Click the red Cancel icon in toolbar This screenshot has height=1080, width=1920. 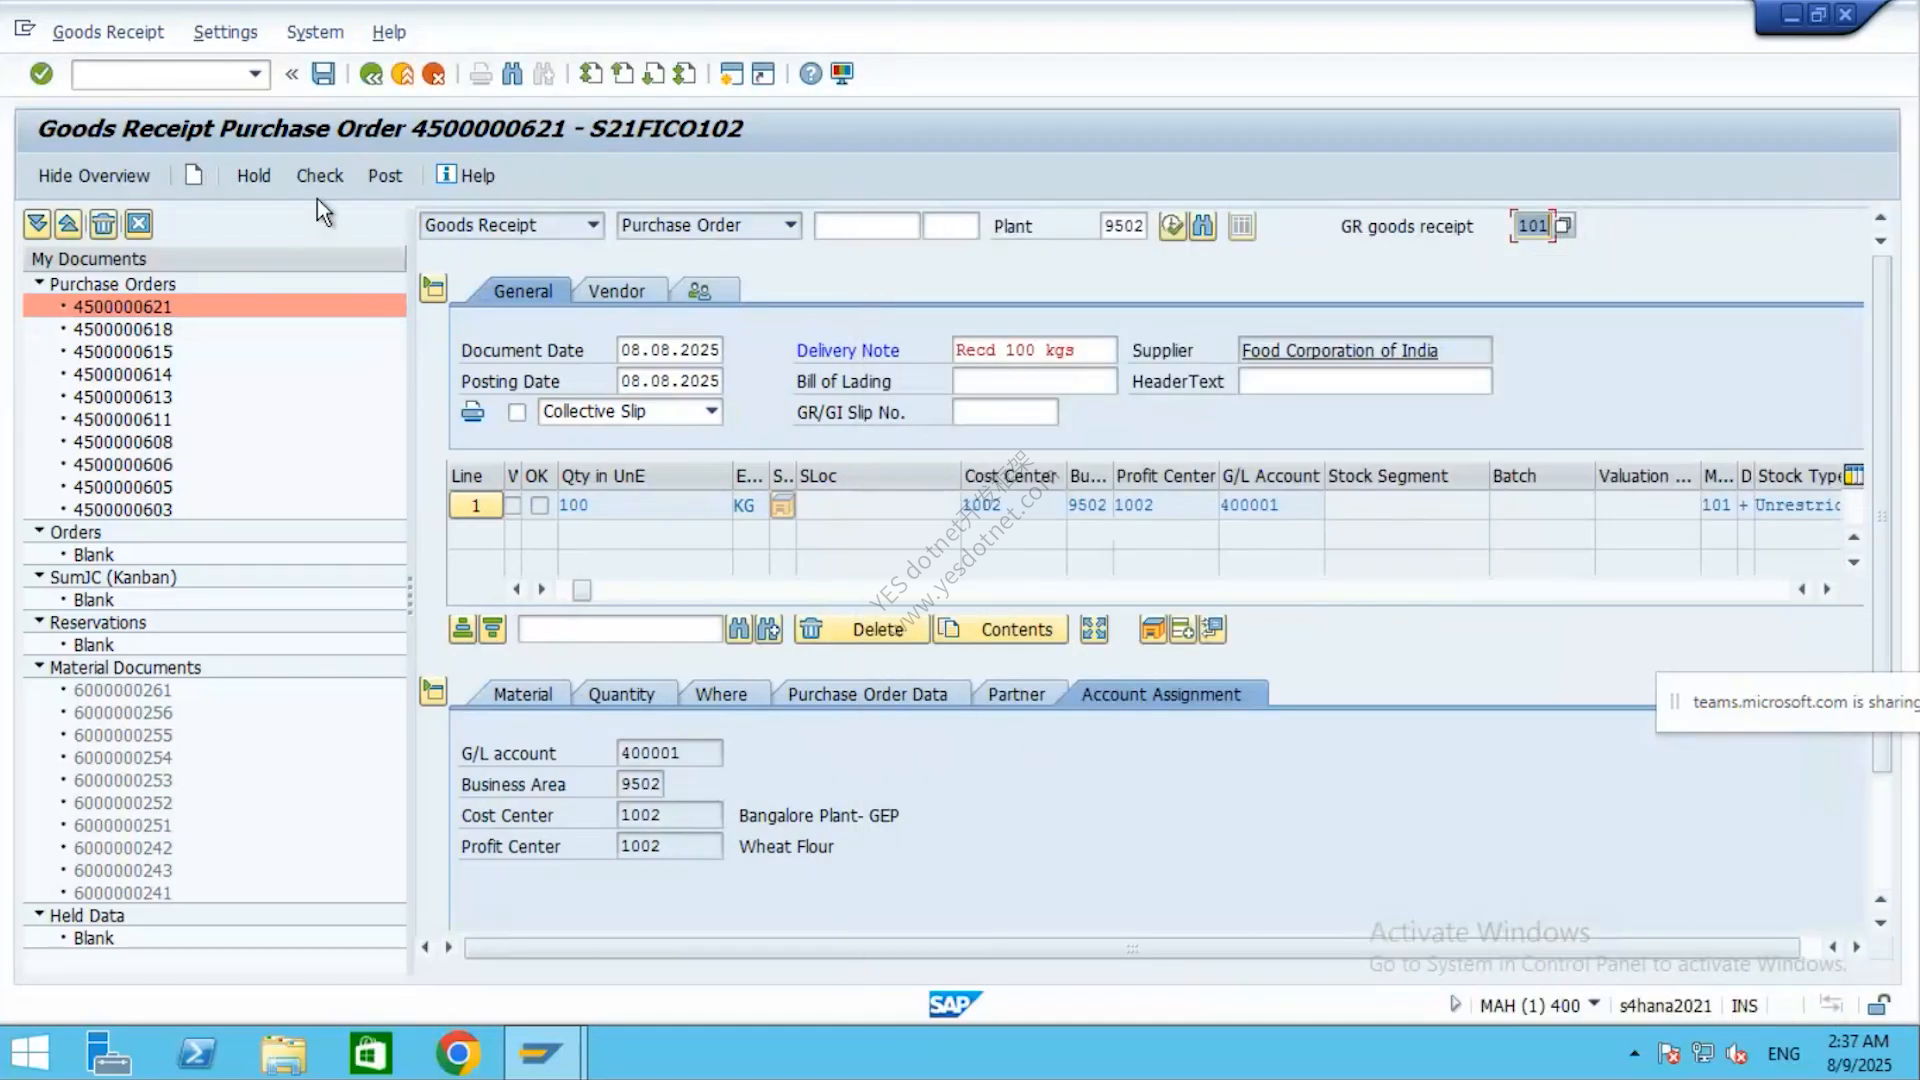tap(434, 74)
